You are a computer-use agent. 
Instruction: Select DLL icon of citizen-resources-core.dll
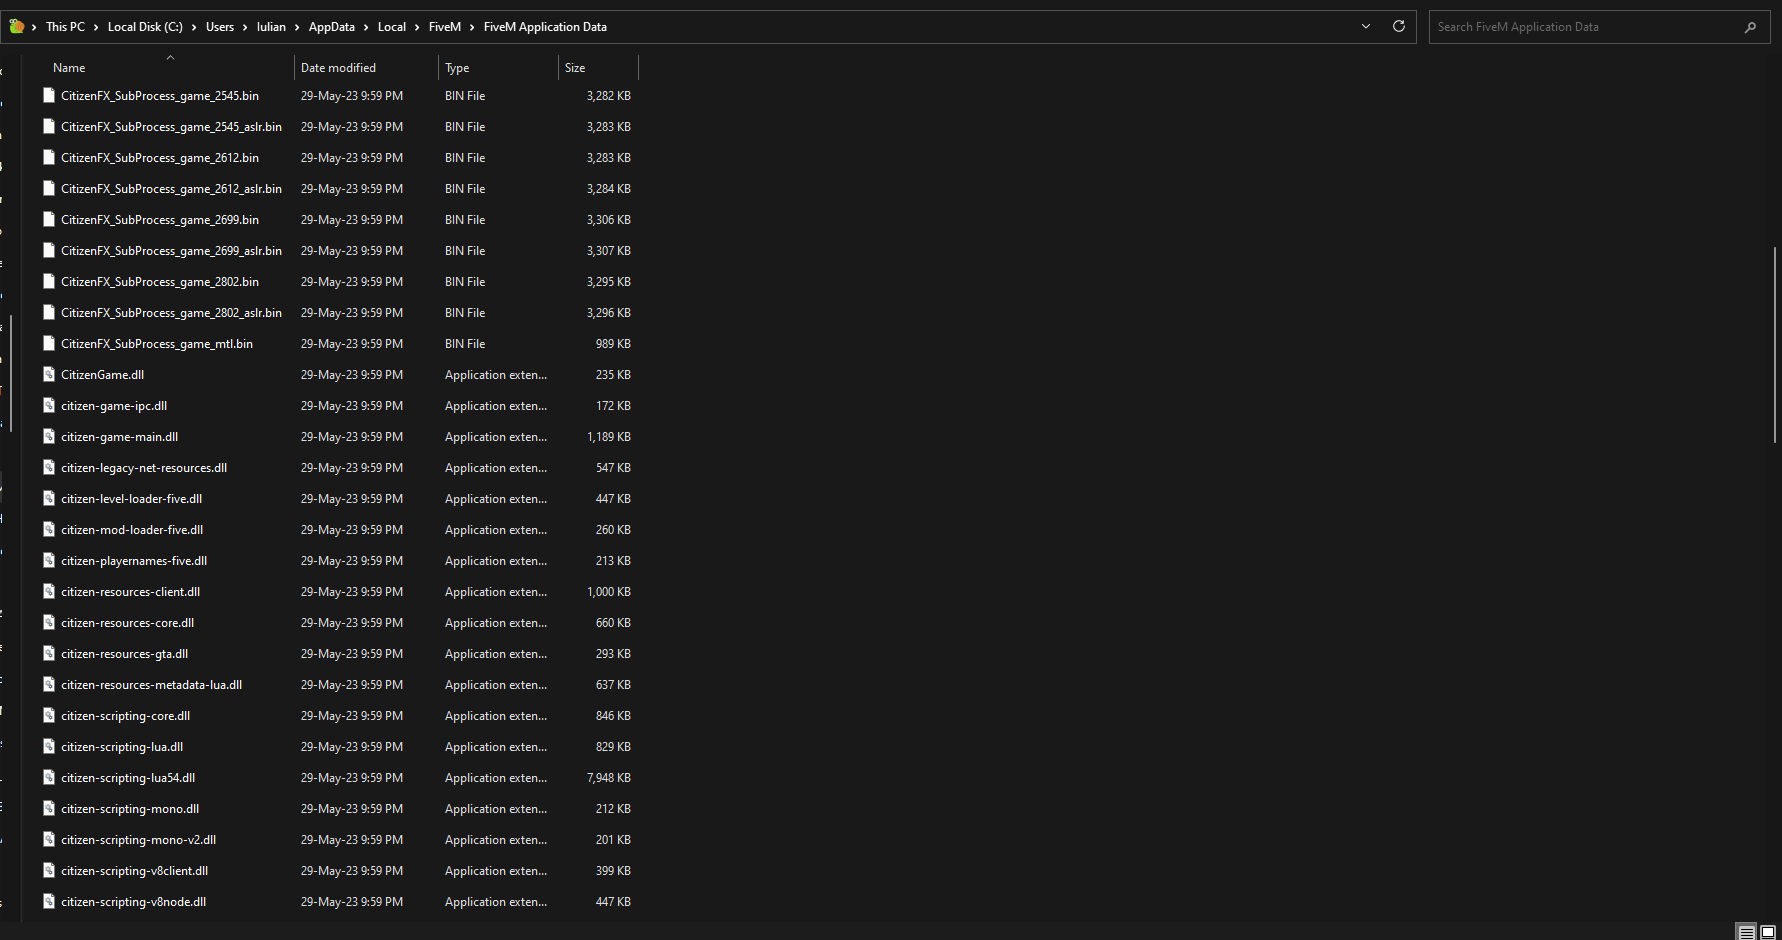pos(49,623)
